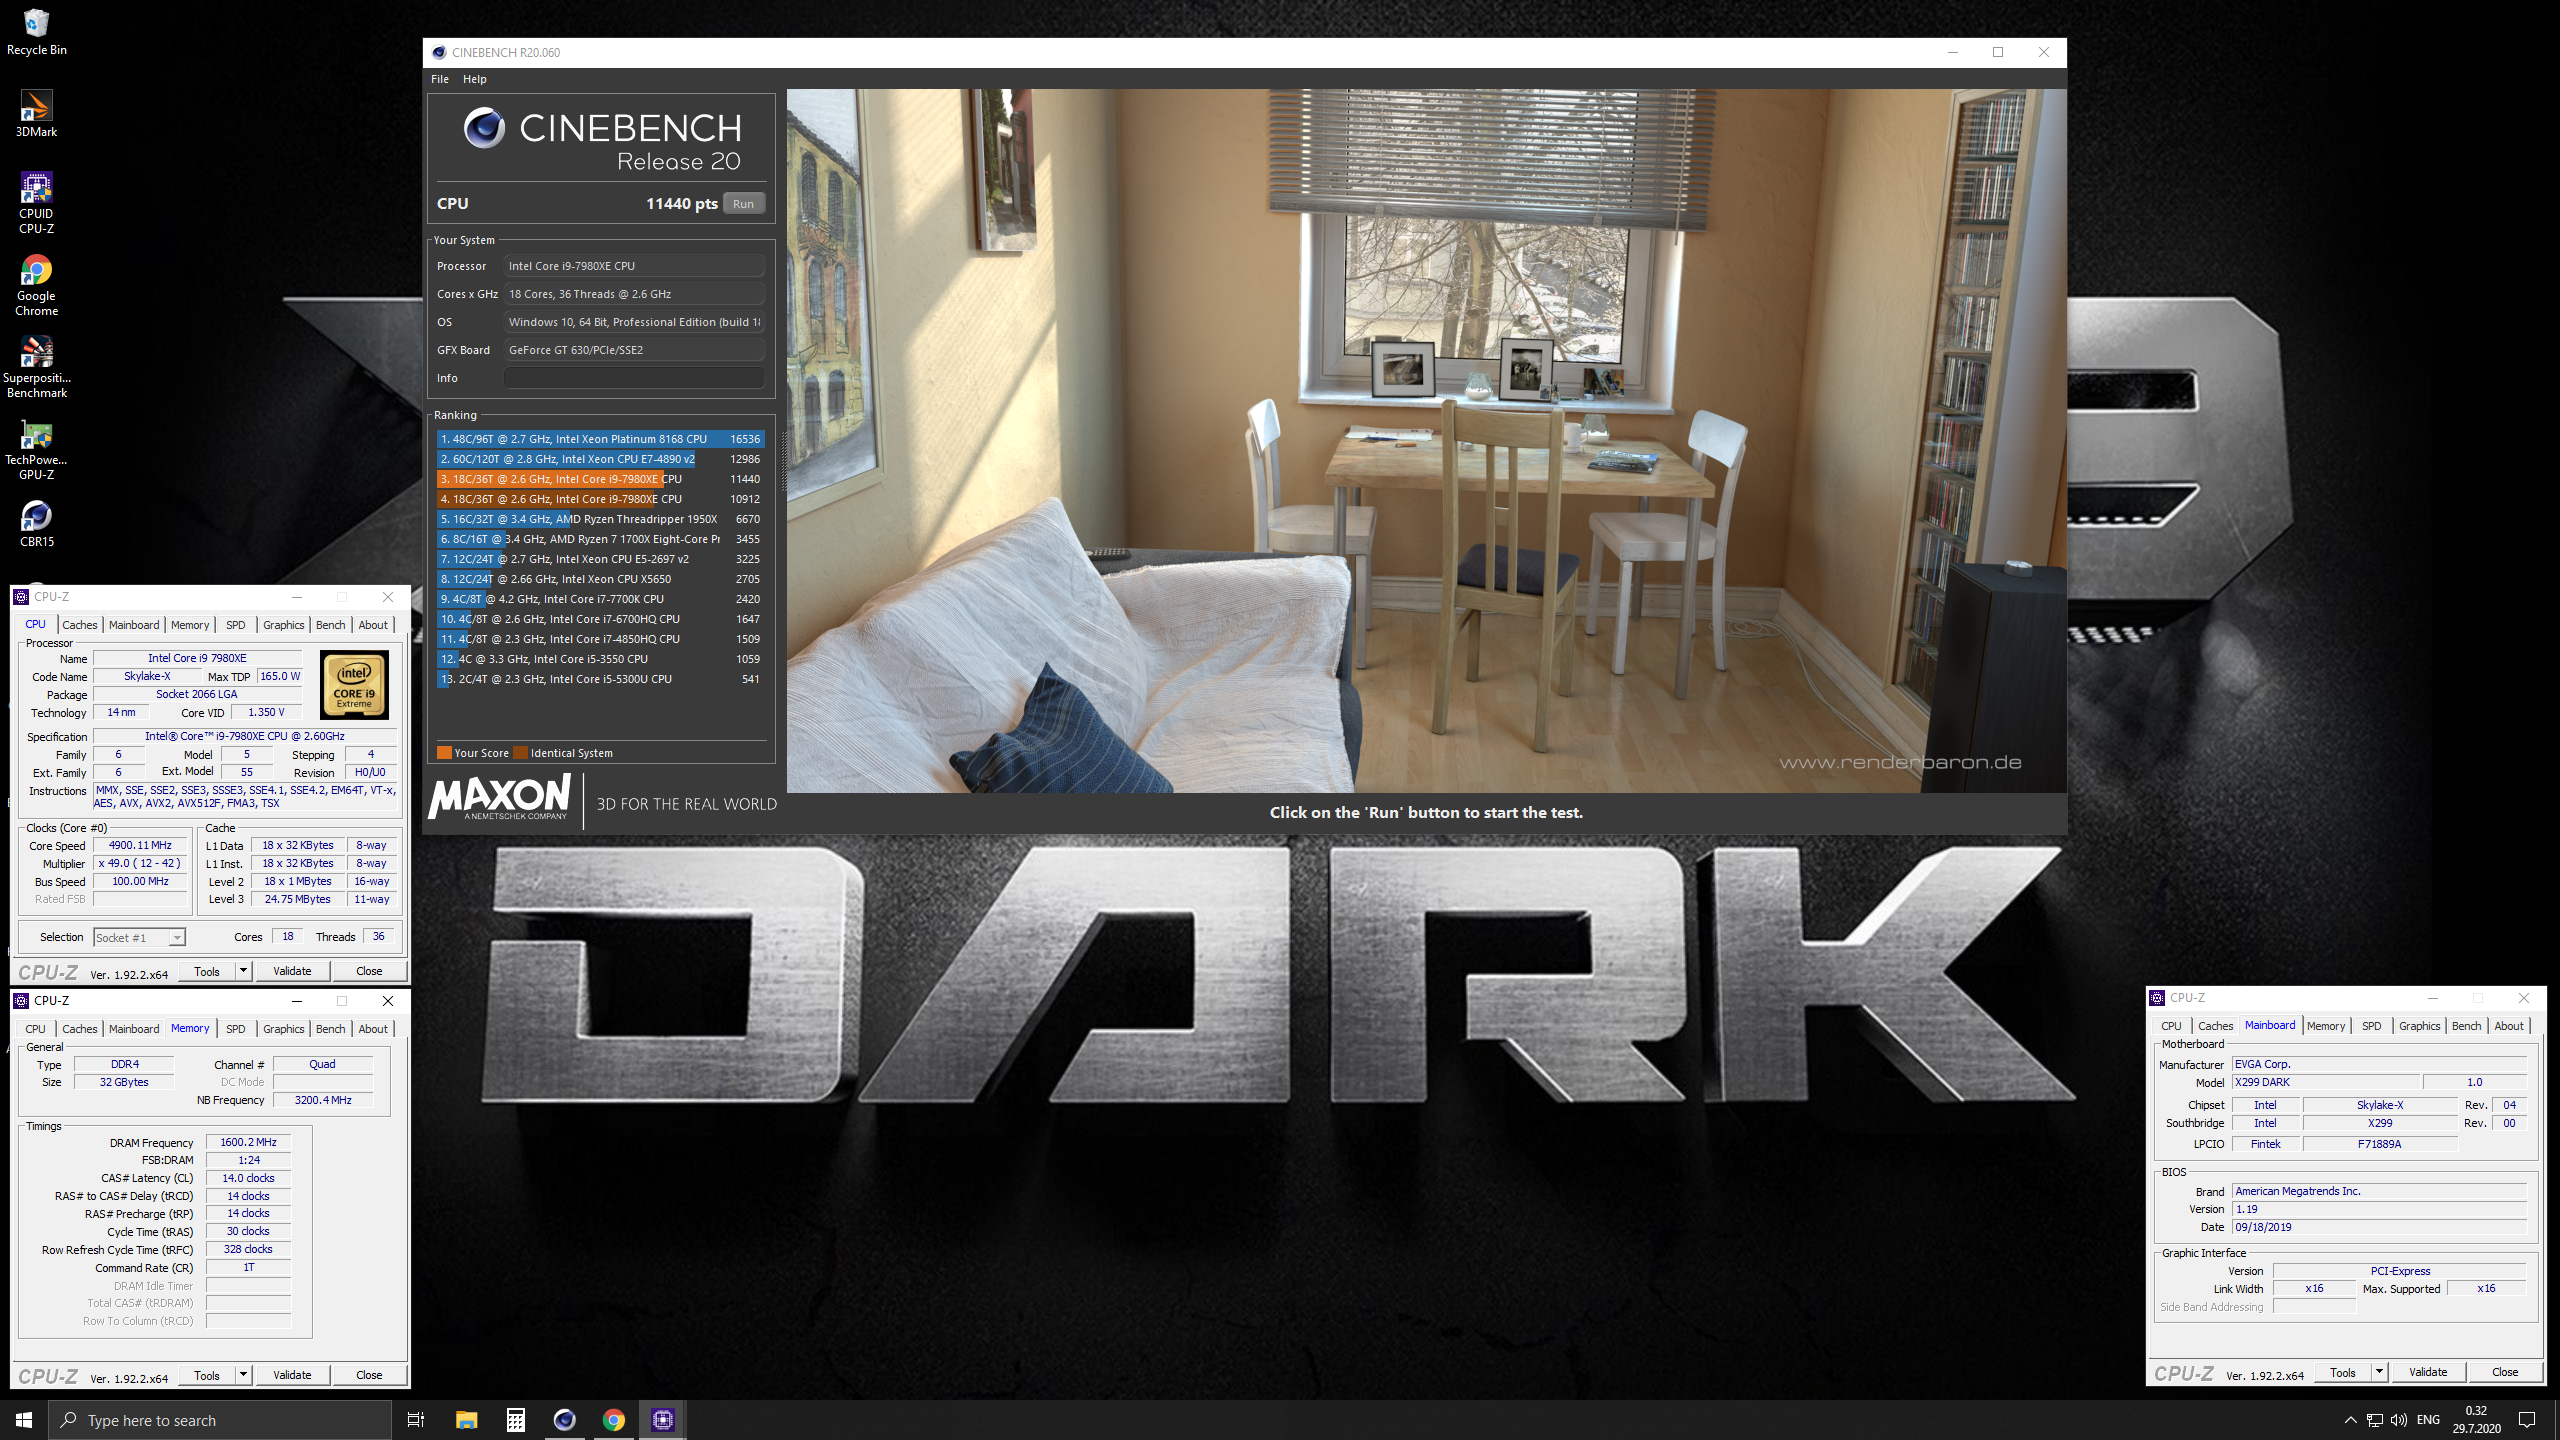Click the Calculator icon in the taskbar

(515, 1420)
